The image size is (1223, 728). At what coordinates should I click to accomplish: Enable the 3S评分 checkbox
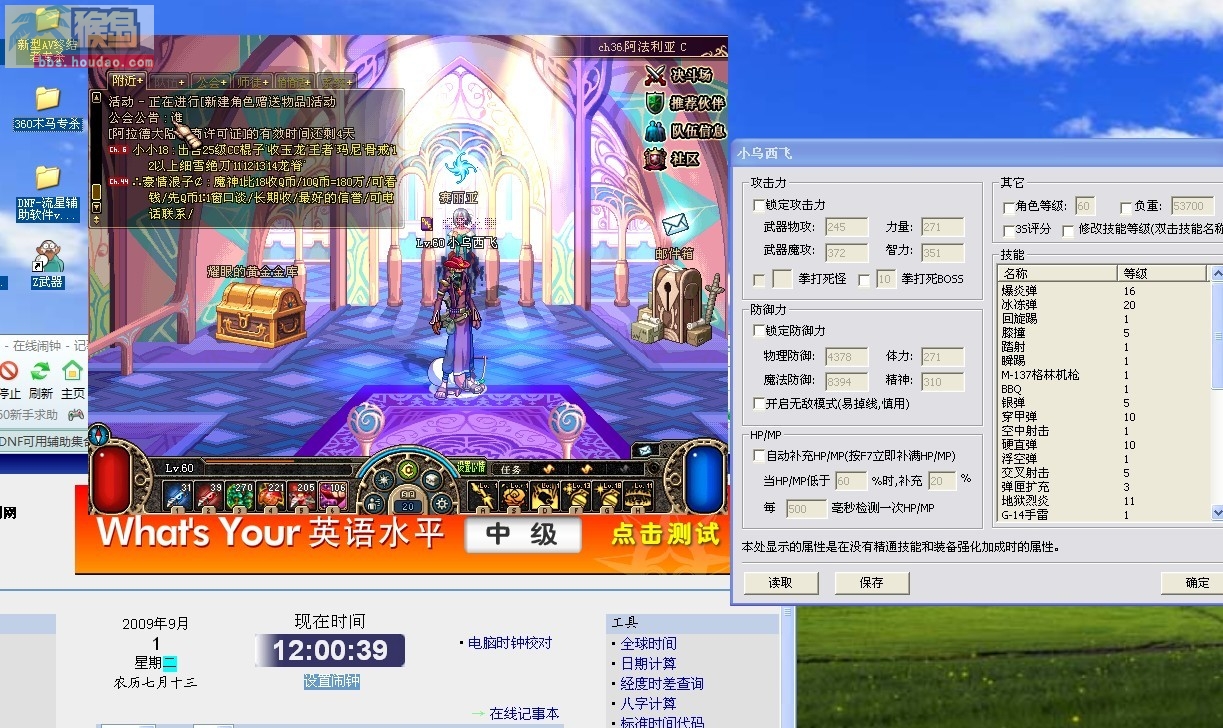point(1008,229)
